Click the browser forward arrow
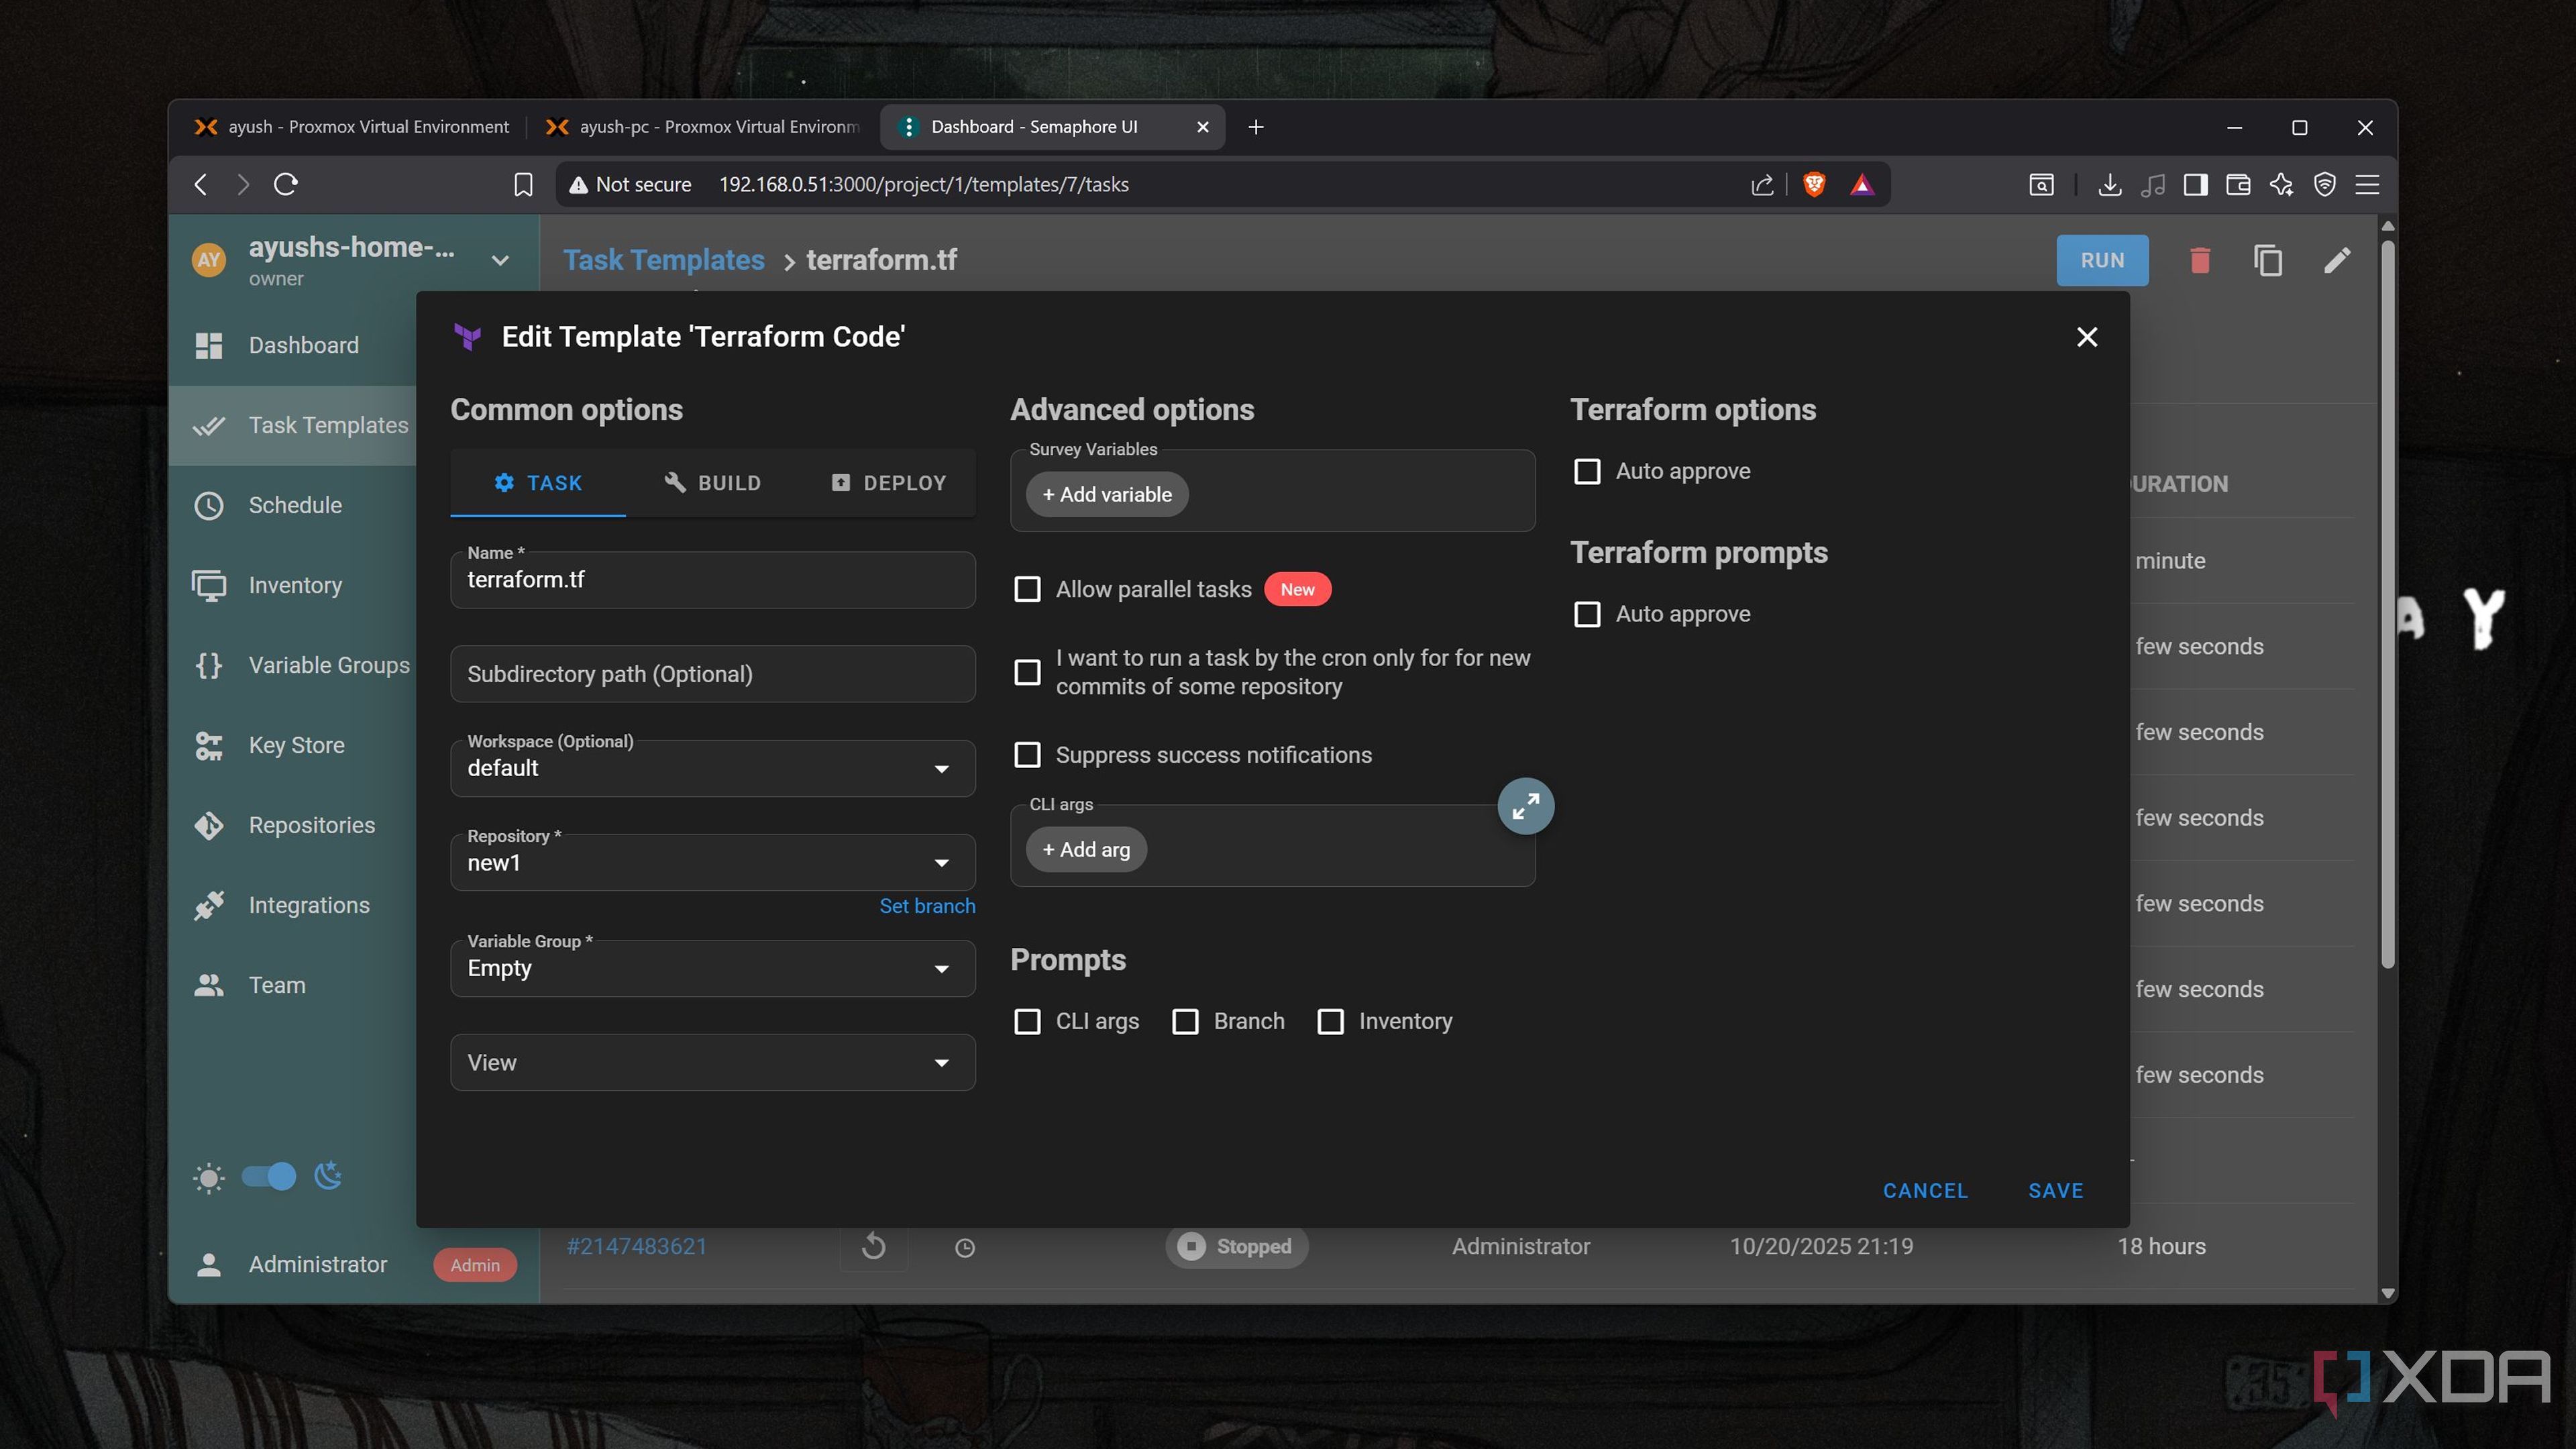Image resolution: width=2576 pixels, height=1449 pixels. (x=243, y=184)
